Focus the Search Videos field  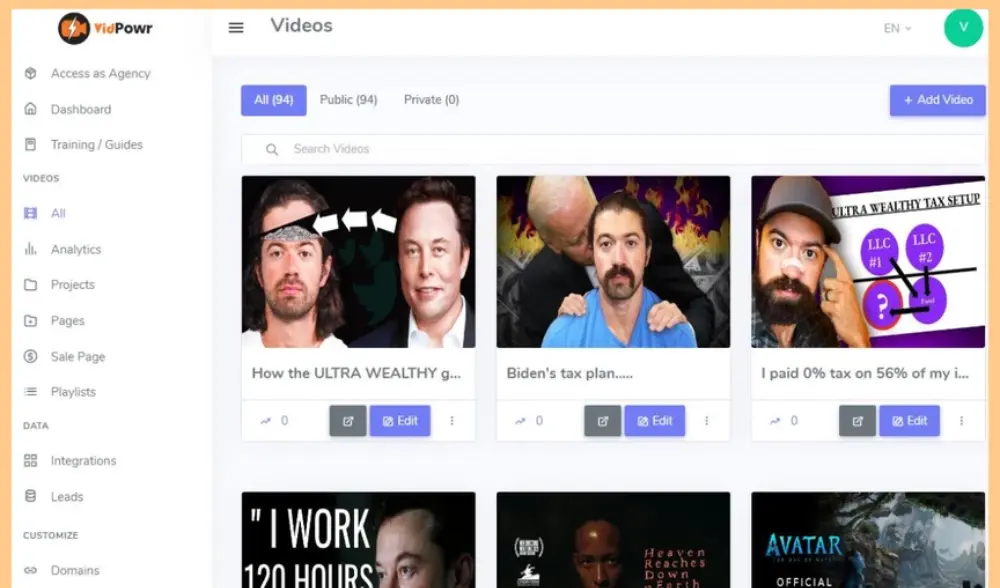614,149
